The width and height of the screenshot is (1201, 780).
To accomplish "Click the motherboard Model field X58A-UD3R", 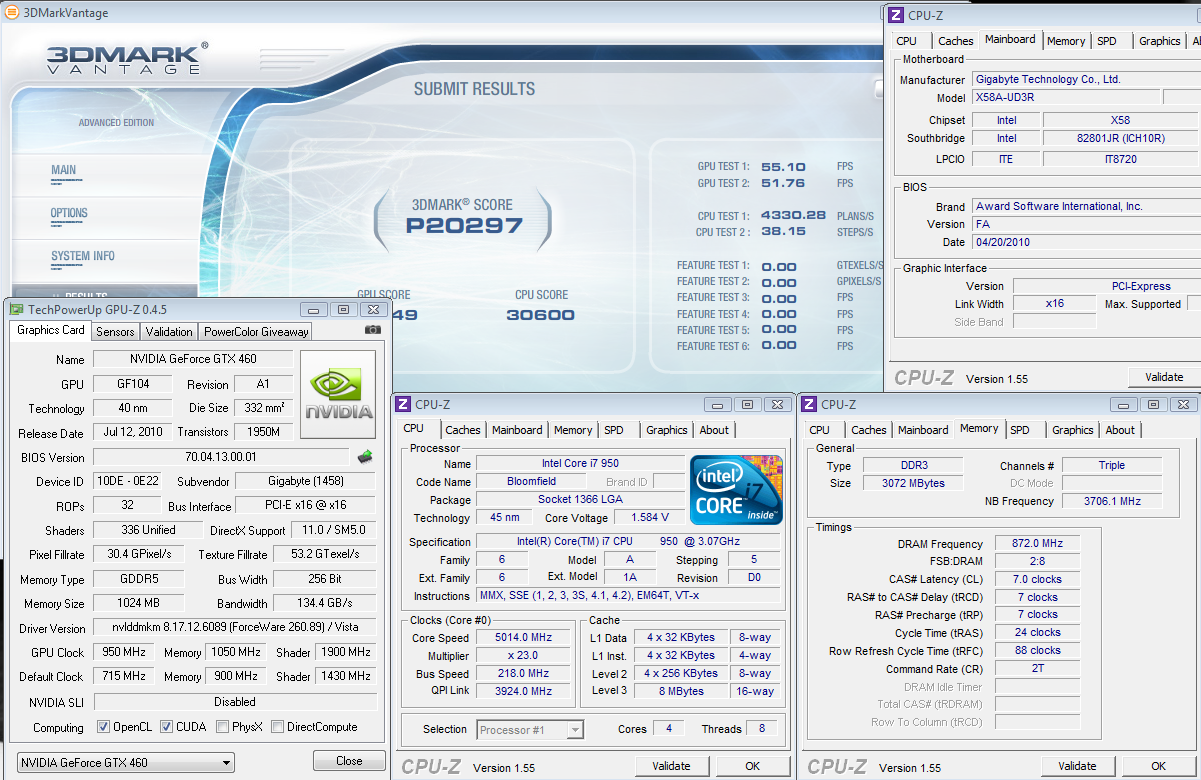I will pos(1066,98).
